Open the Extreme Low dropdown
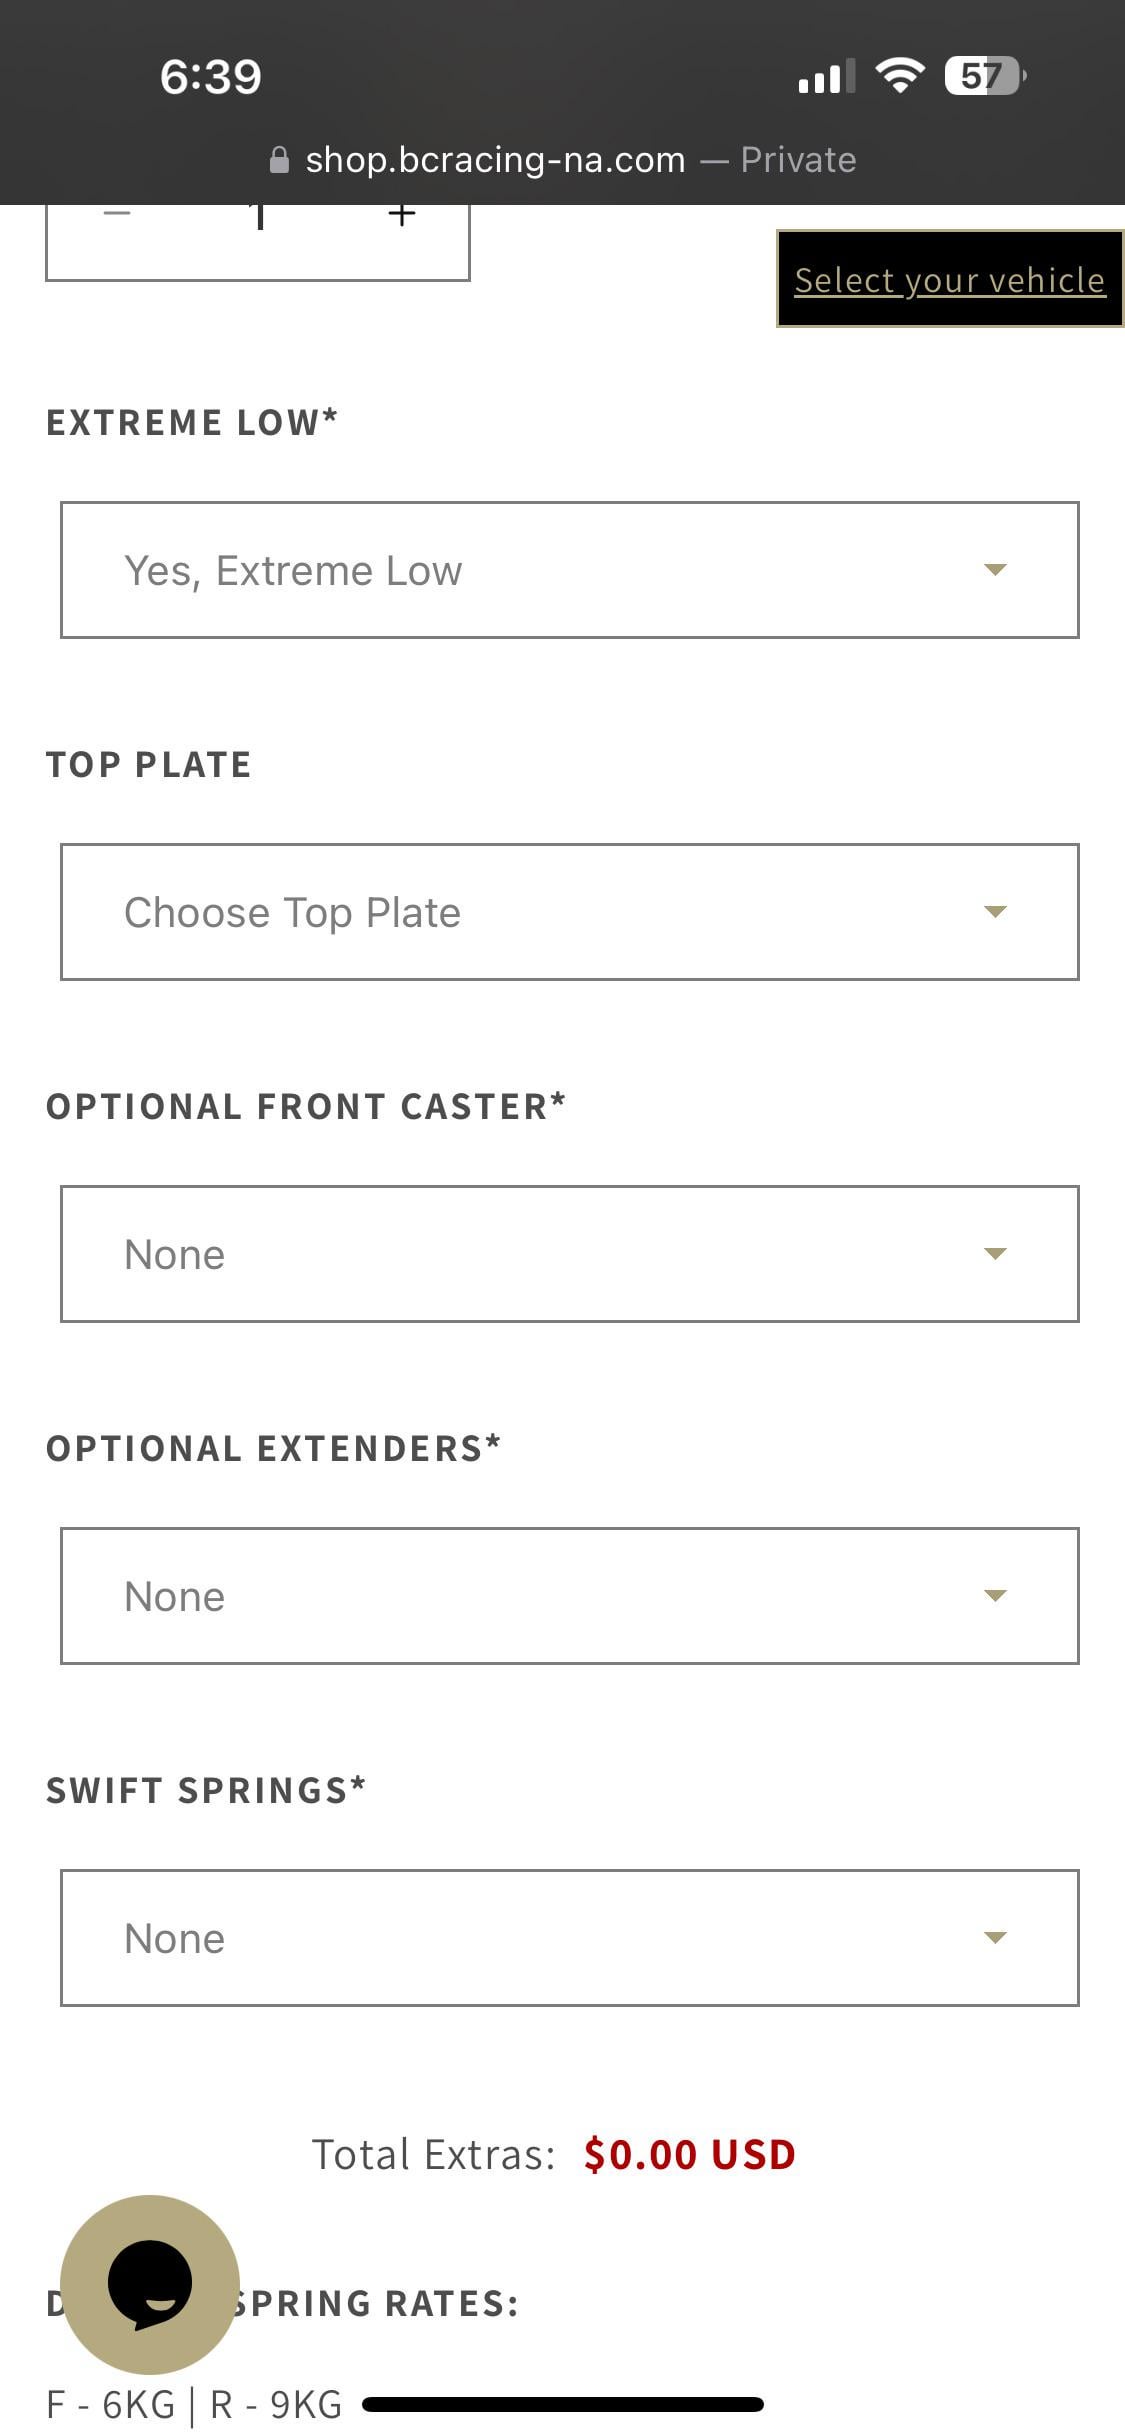This screenshot has width=1125, height=2436. coord(569,570)
